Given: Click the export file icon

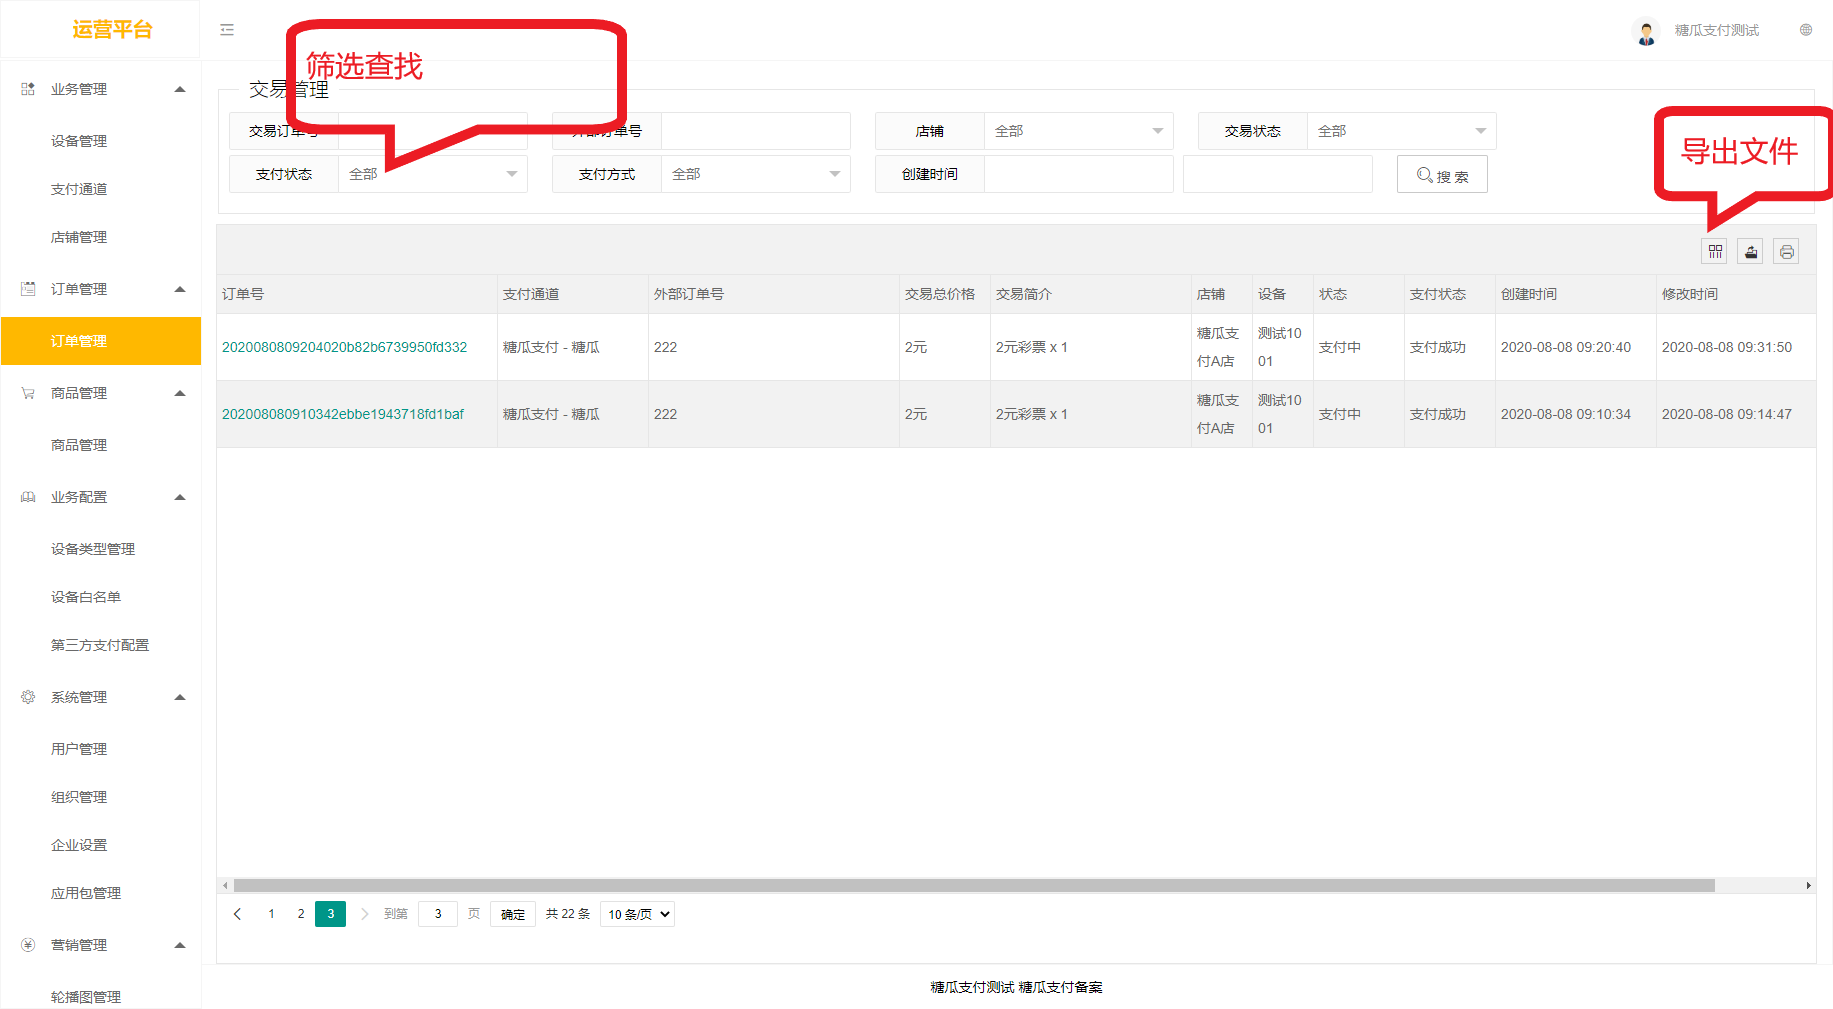Looking at the screenshot, I should click(1750, 251).
